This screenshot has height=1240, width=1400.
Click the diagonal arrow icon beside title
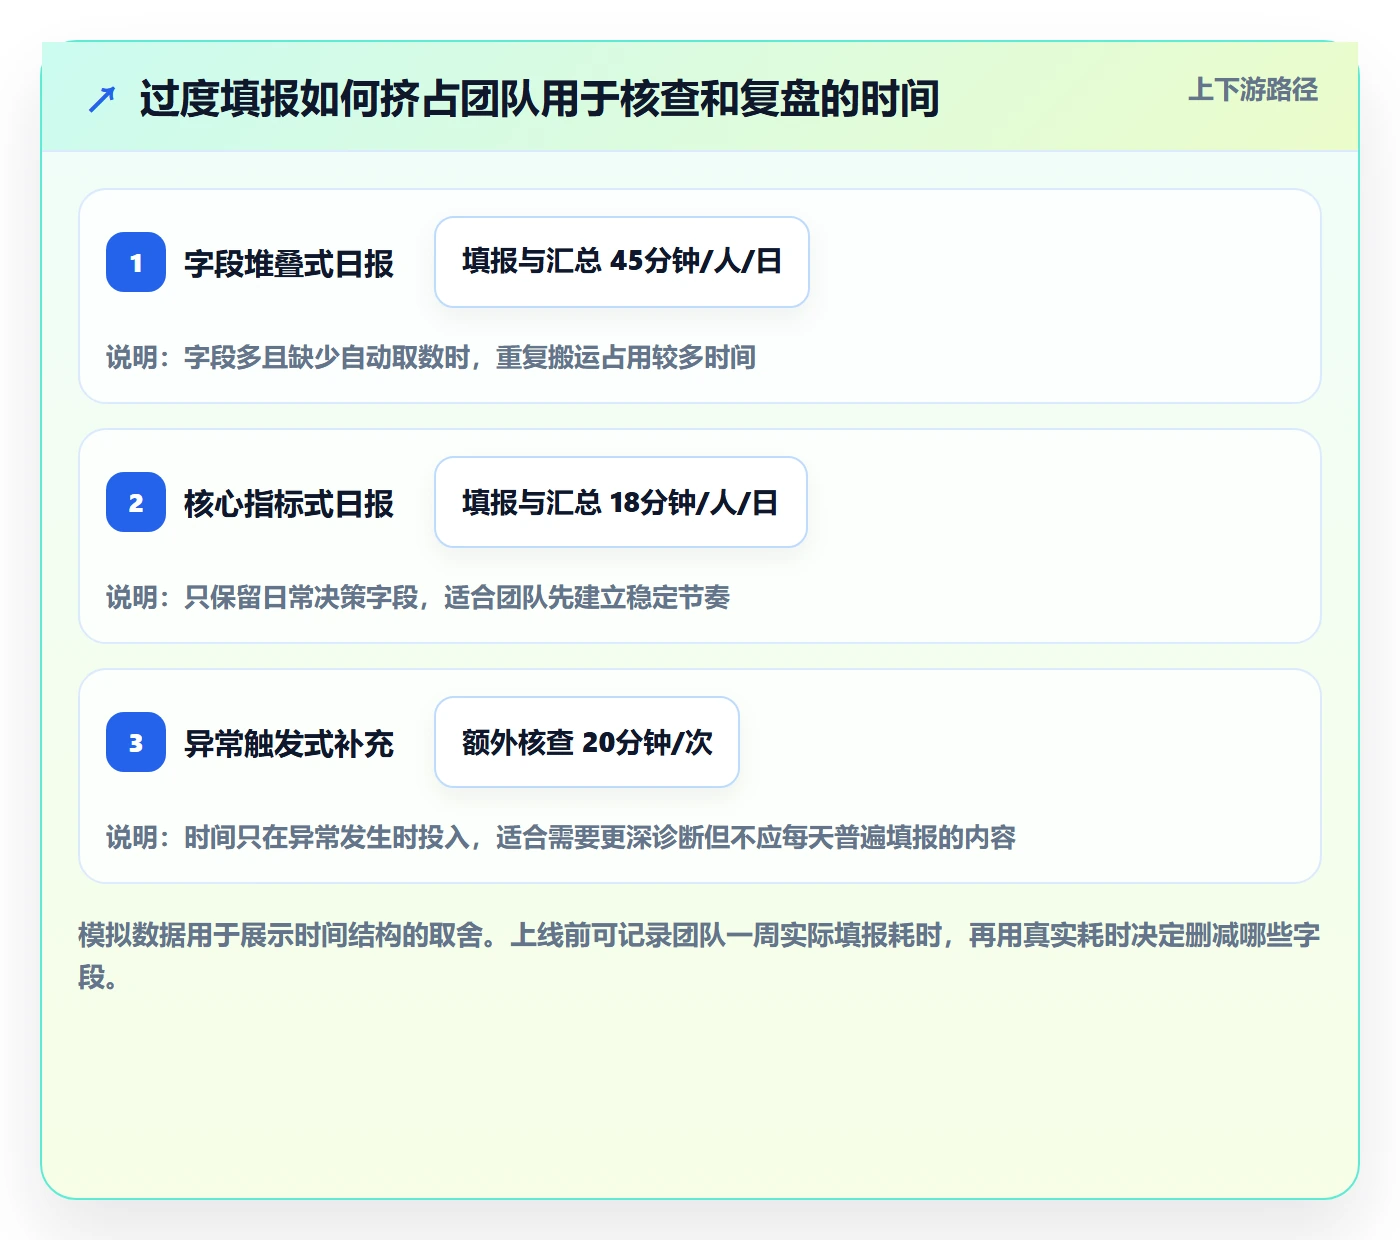[x=102, y=99]
